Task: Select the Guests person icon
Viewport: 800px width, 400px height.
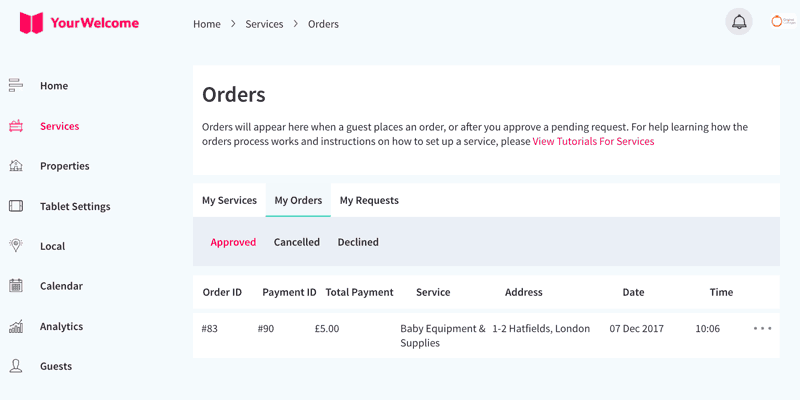Action: point(16,366)
